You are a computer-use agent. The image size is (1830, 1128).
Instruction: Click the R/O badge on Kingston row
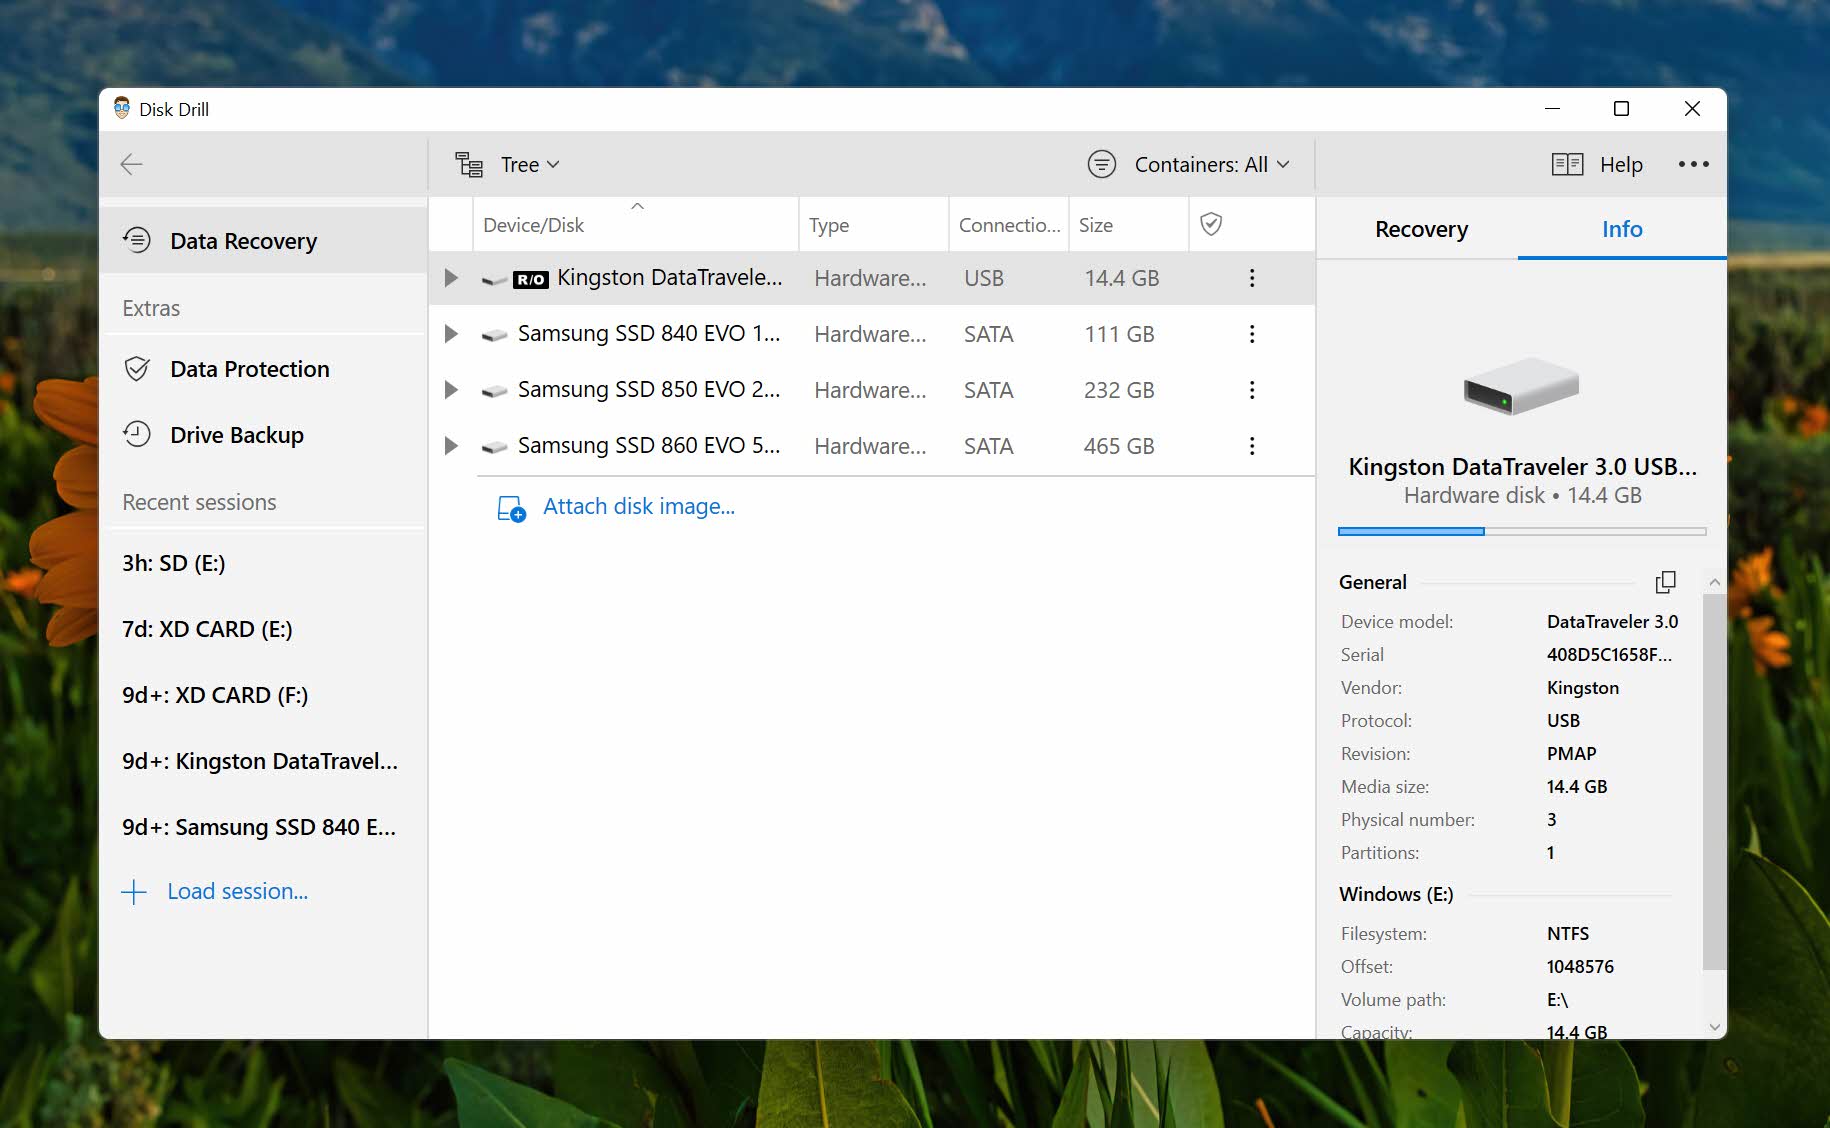(x=531, y=280)
